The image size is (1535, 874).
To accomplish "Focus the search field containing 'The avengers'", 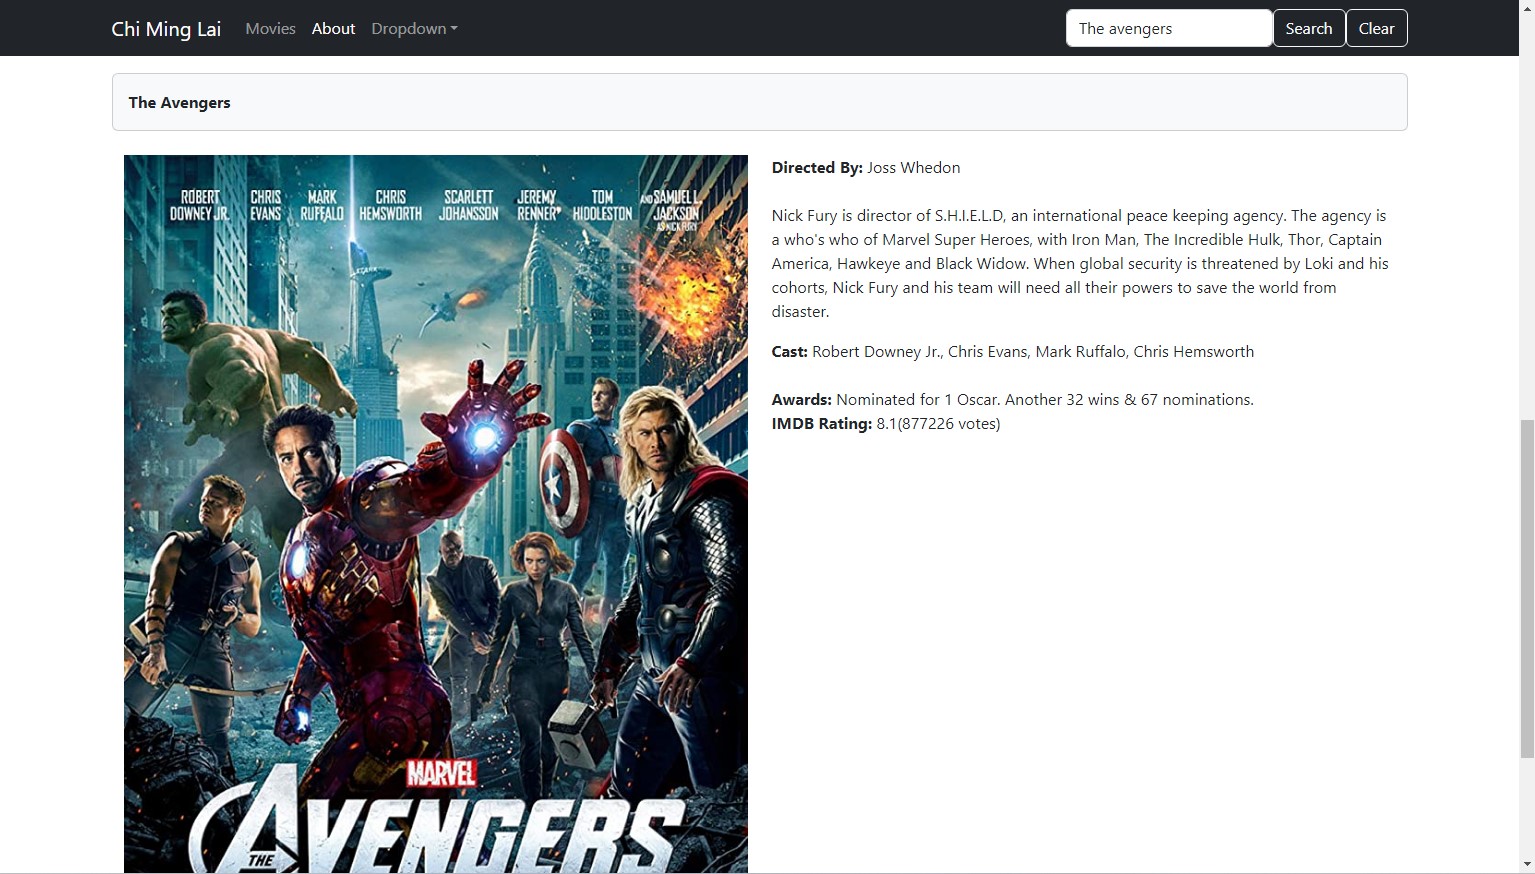I will click(x=1169, y=28).
